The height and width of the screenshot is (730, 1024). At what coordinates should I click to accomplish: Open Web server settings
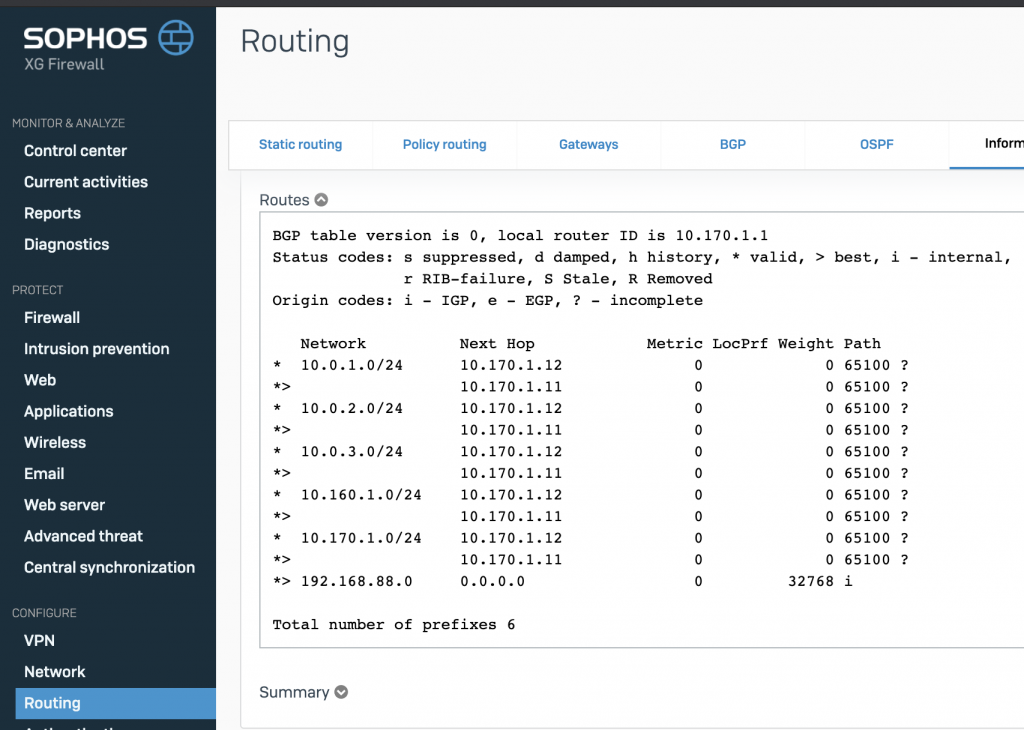pos(65,505)
